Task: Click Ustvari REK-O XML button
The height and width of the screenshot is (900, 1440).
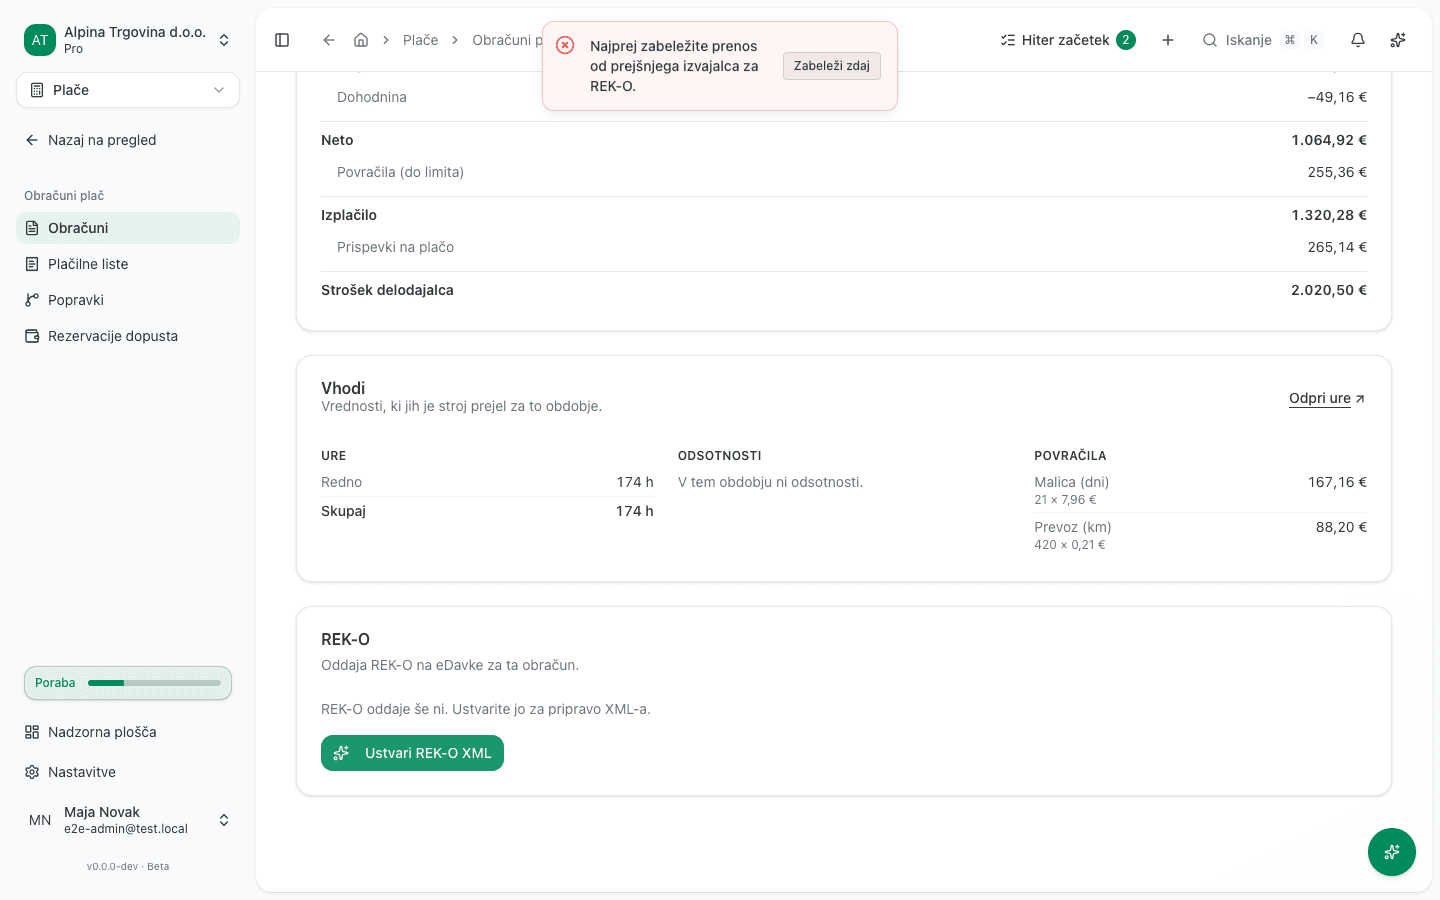Action: click(x=412, y=753)
